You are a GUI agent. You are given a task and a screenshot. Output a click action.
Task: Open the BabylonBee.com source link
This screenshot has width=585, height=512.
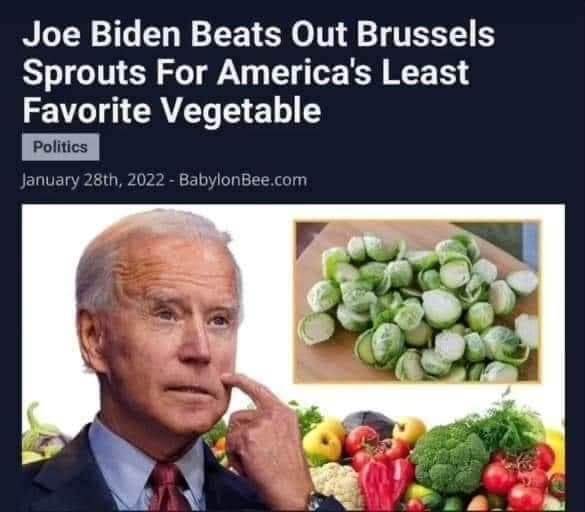(x=243, y=180)
